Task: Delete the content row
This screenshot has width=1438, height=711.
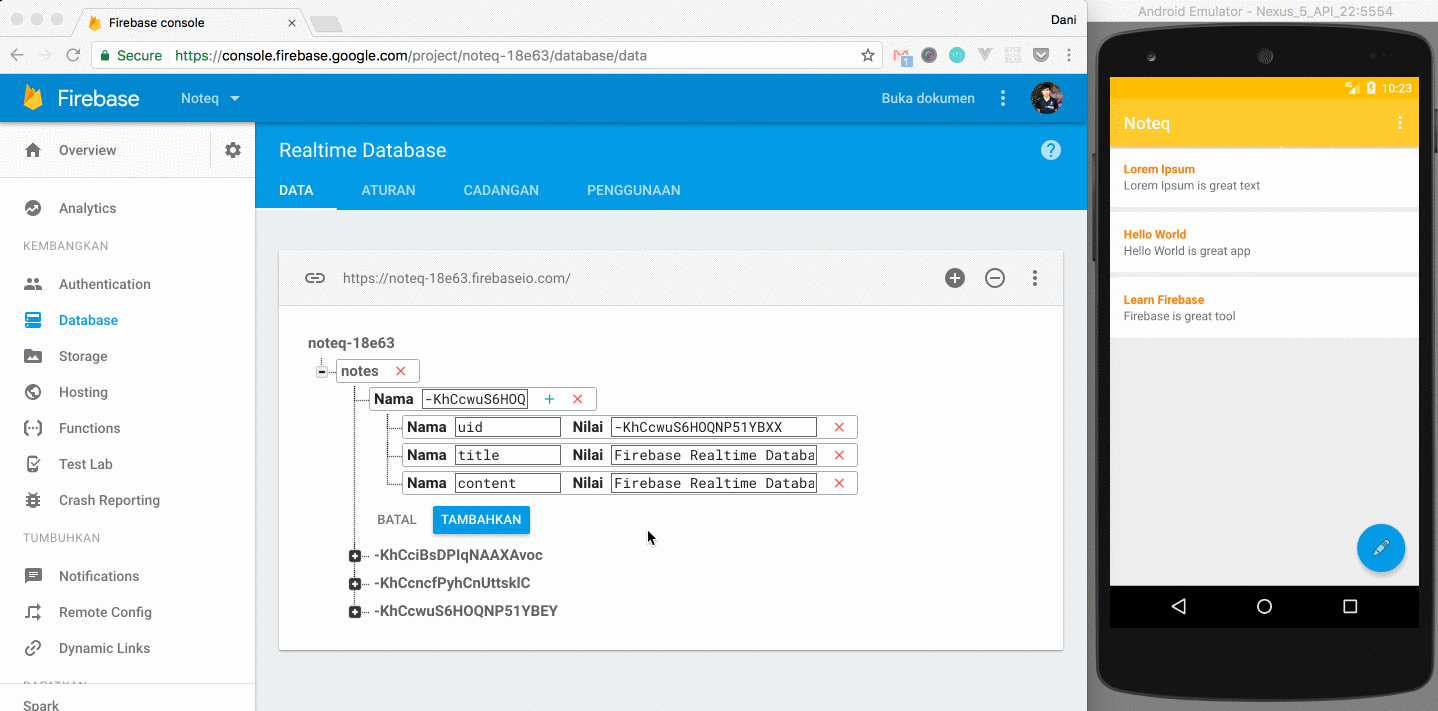Action: click(x=839, y=483)
